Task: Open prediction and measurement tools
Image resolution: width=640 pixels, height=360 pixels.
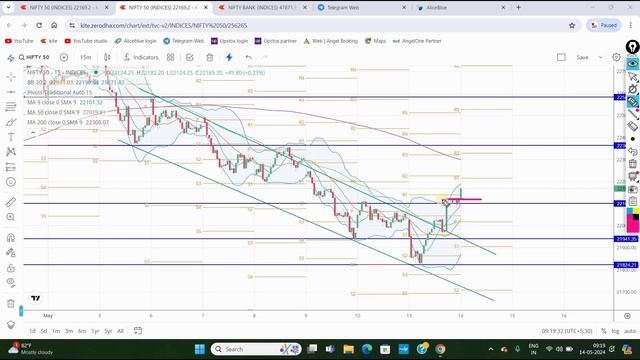Action: coord(11,167)
